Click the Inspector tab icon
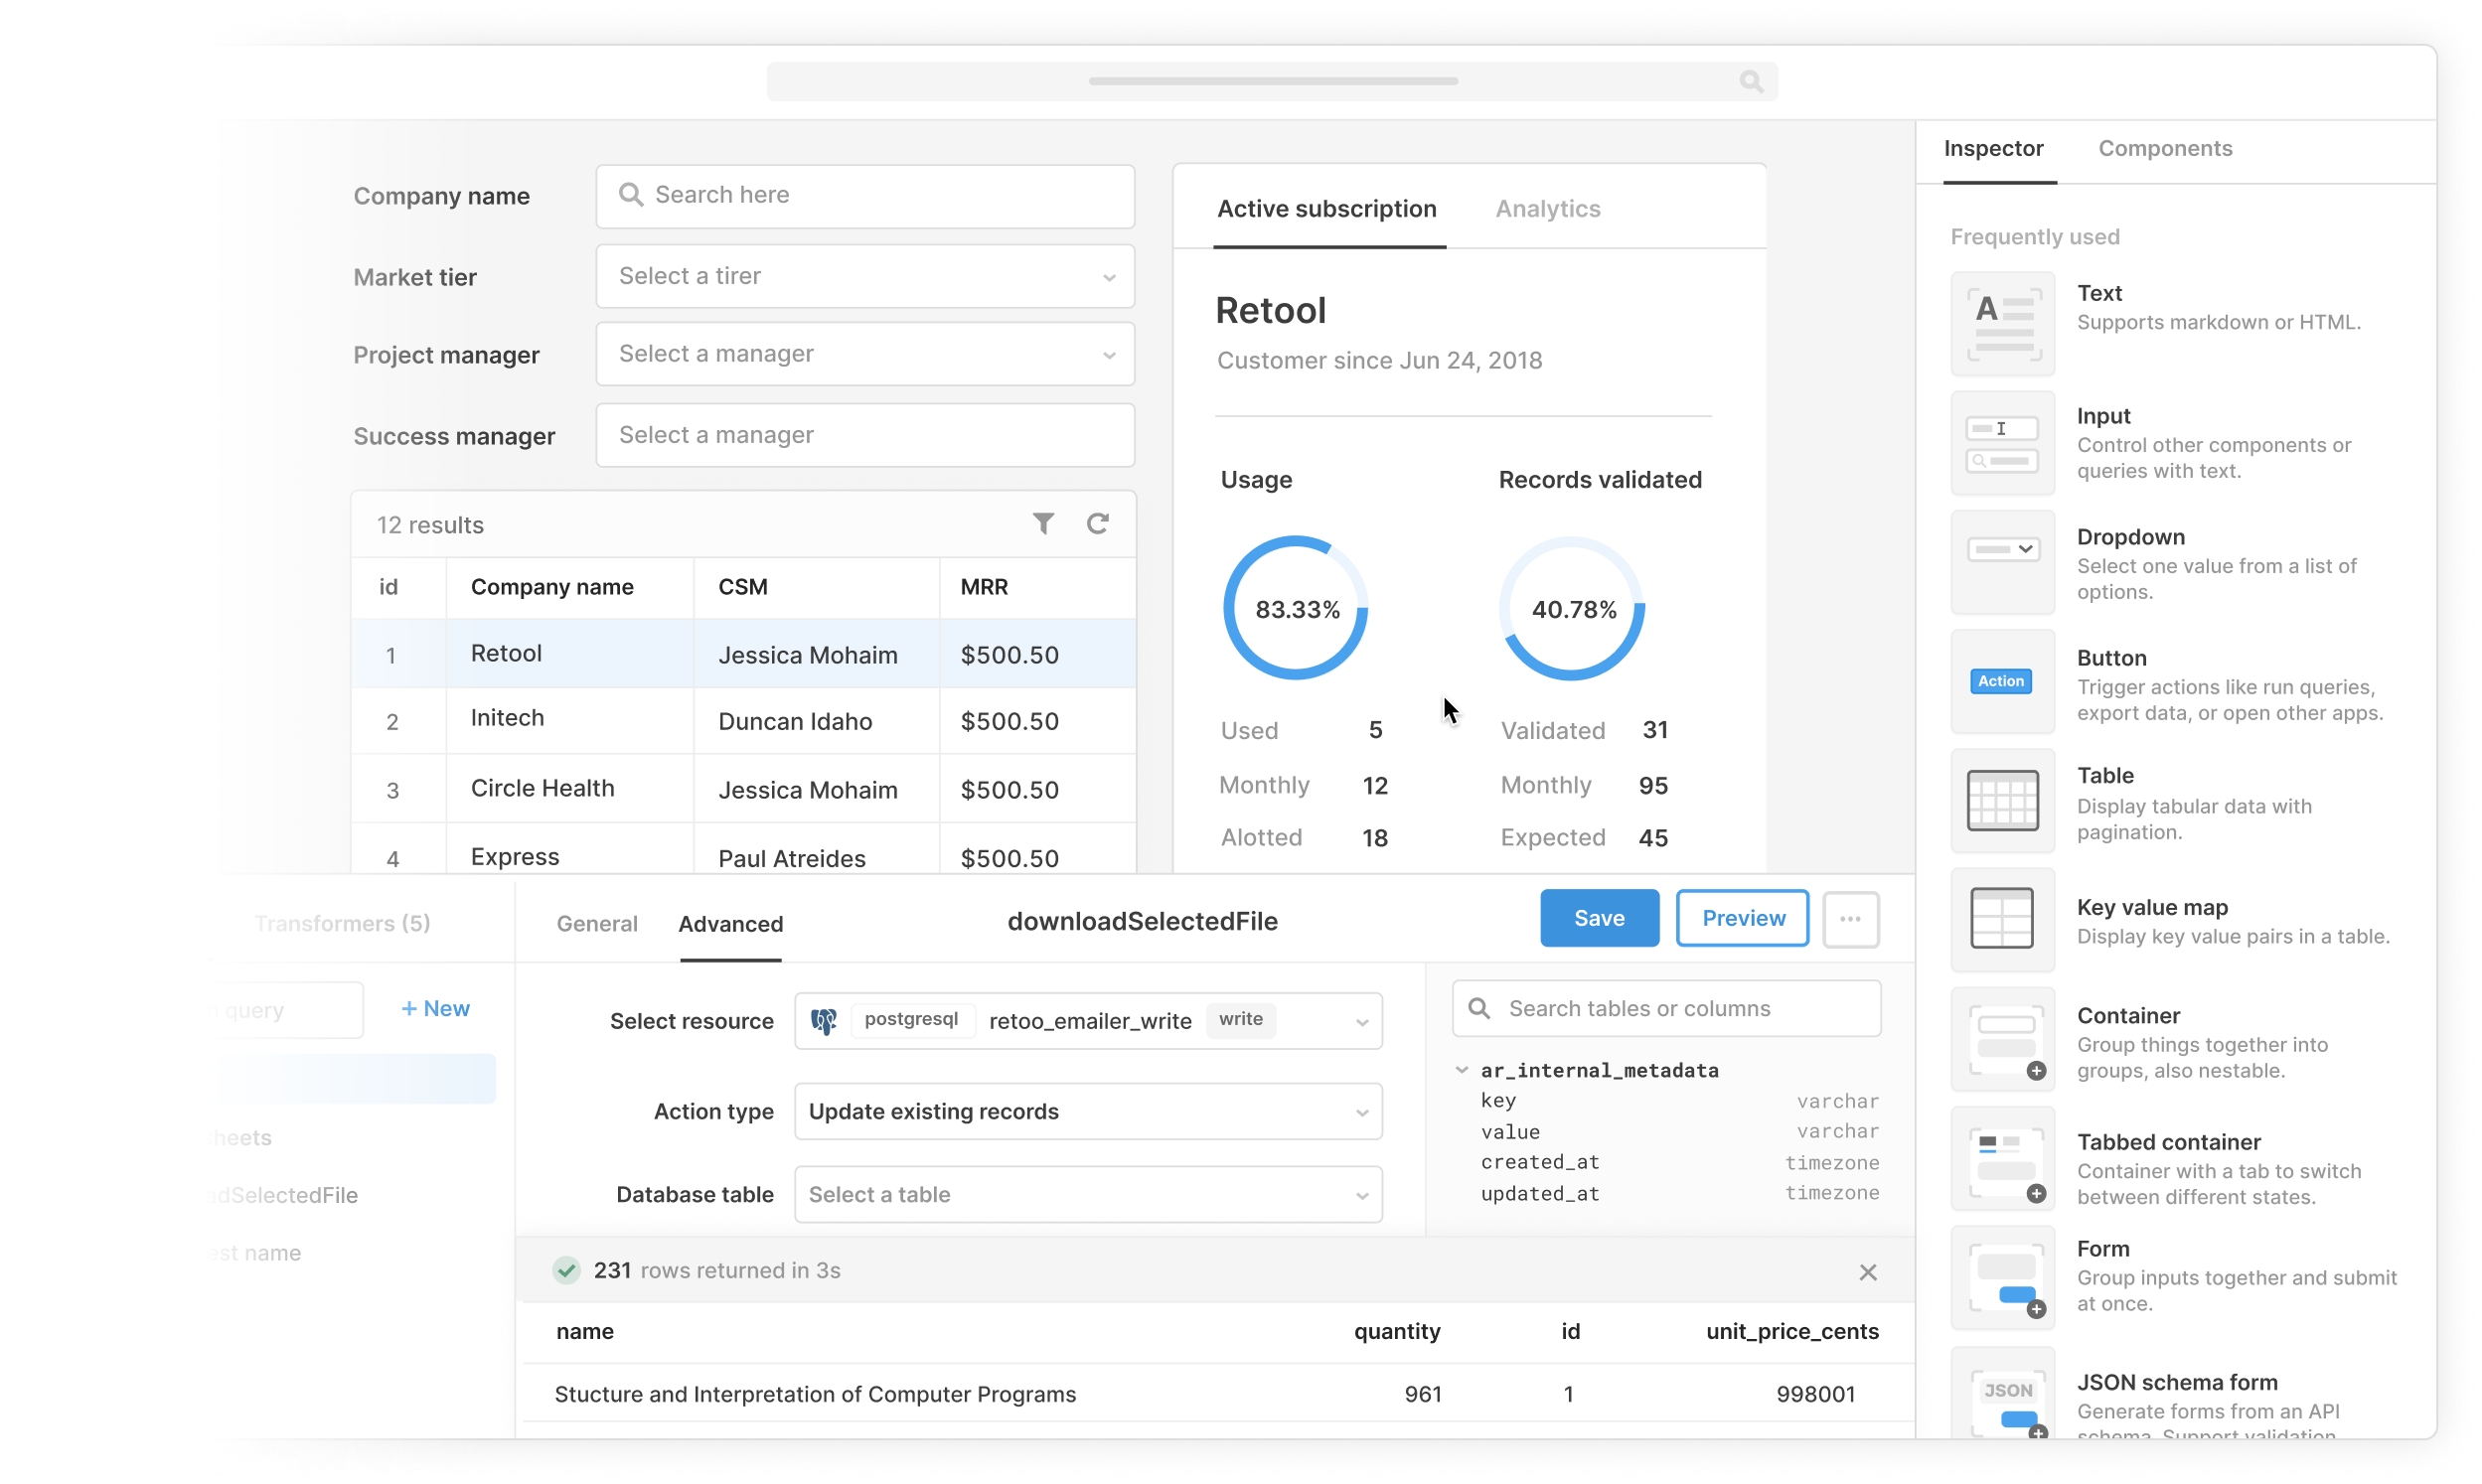Viewport: 2482px width, 1484px height. coord(1993,147)
